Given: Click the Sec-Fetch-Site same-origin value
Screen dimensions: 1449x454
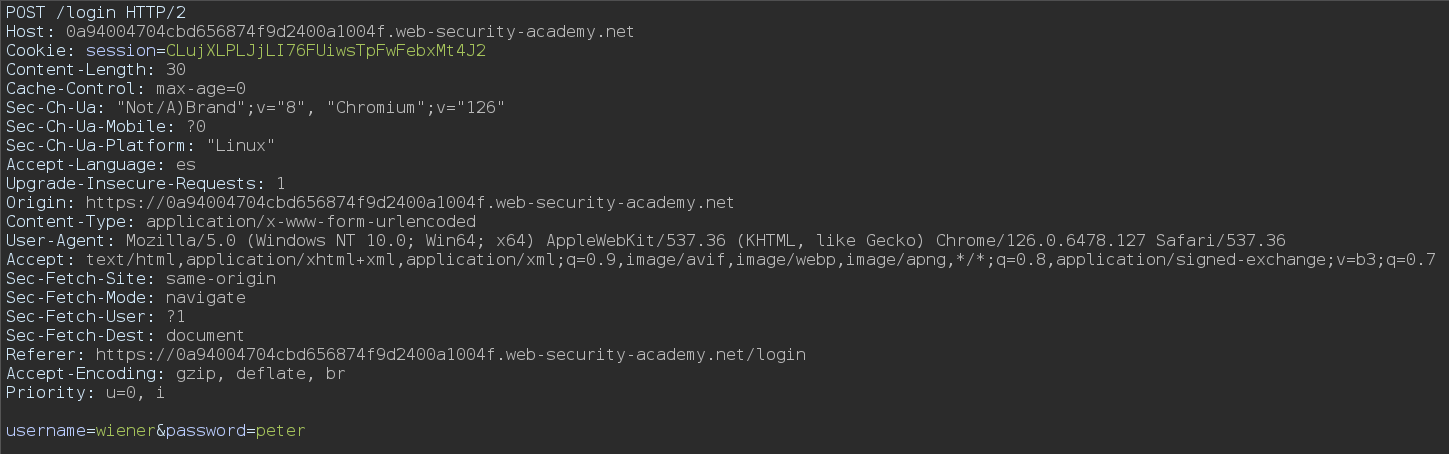Looking at the screenshot, I should pos(221,278).
